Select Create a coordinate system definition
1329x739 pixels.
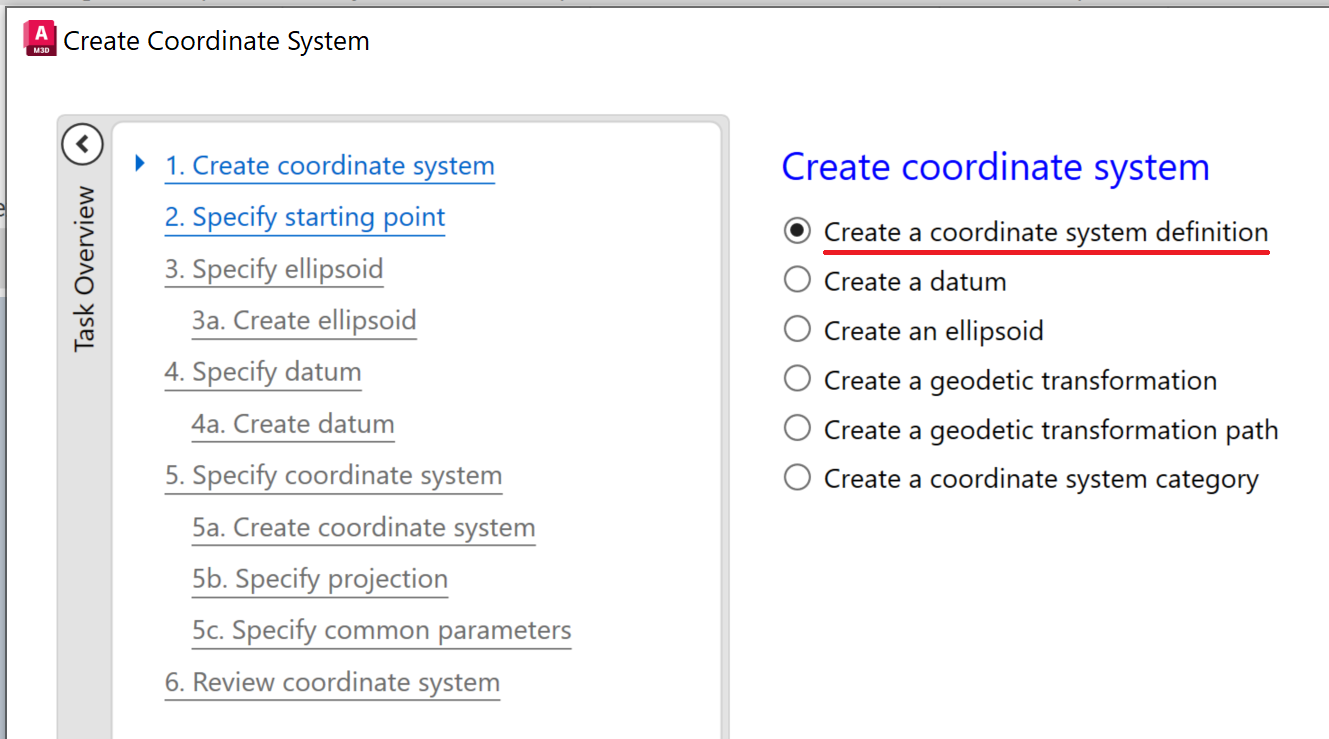pos(797,231)
